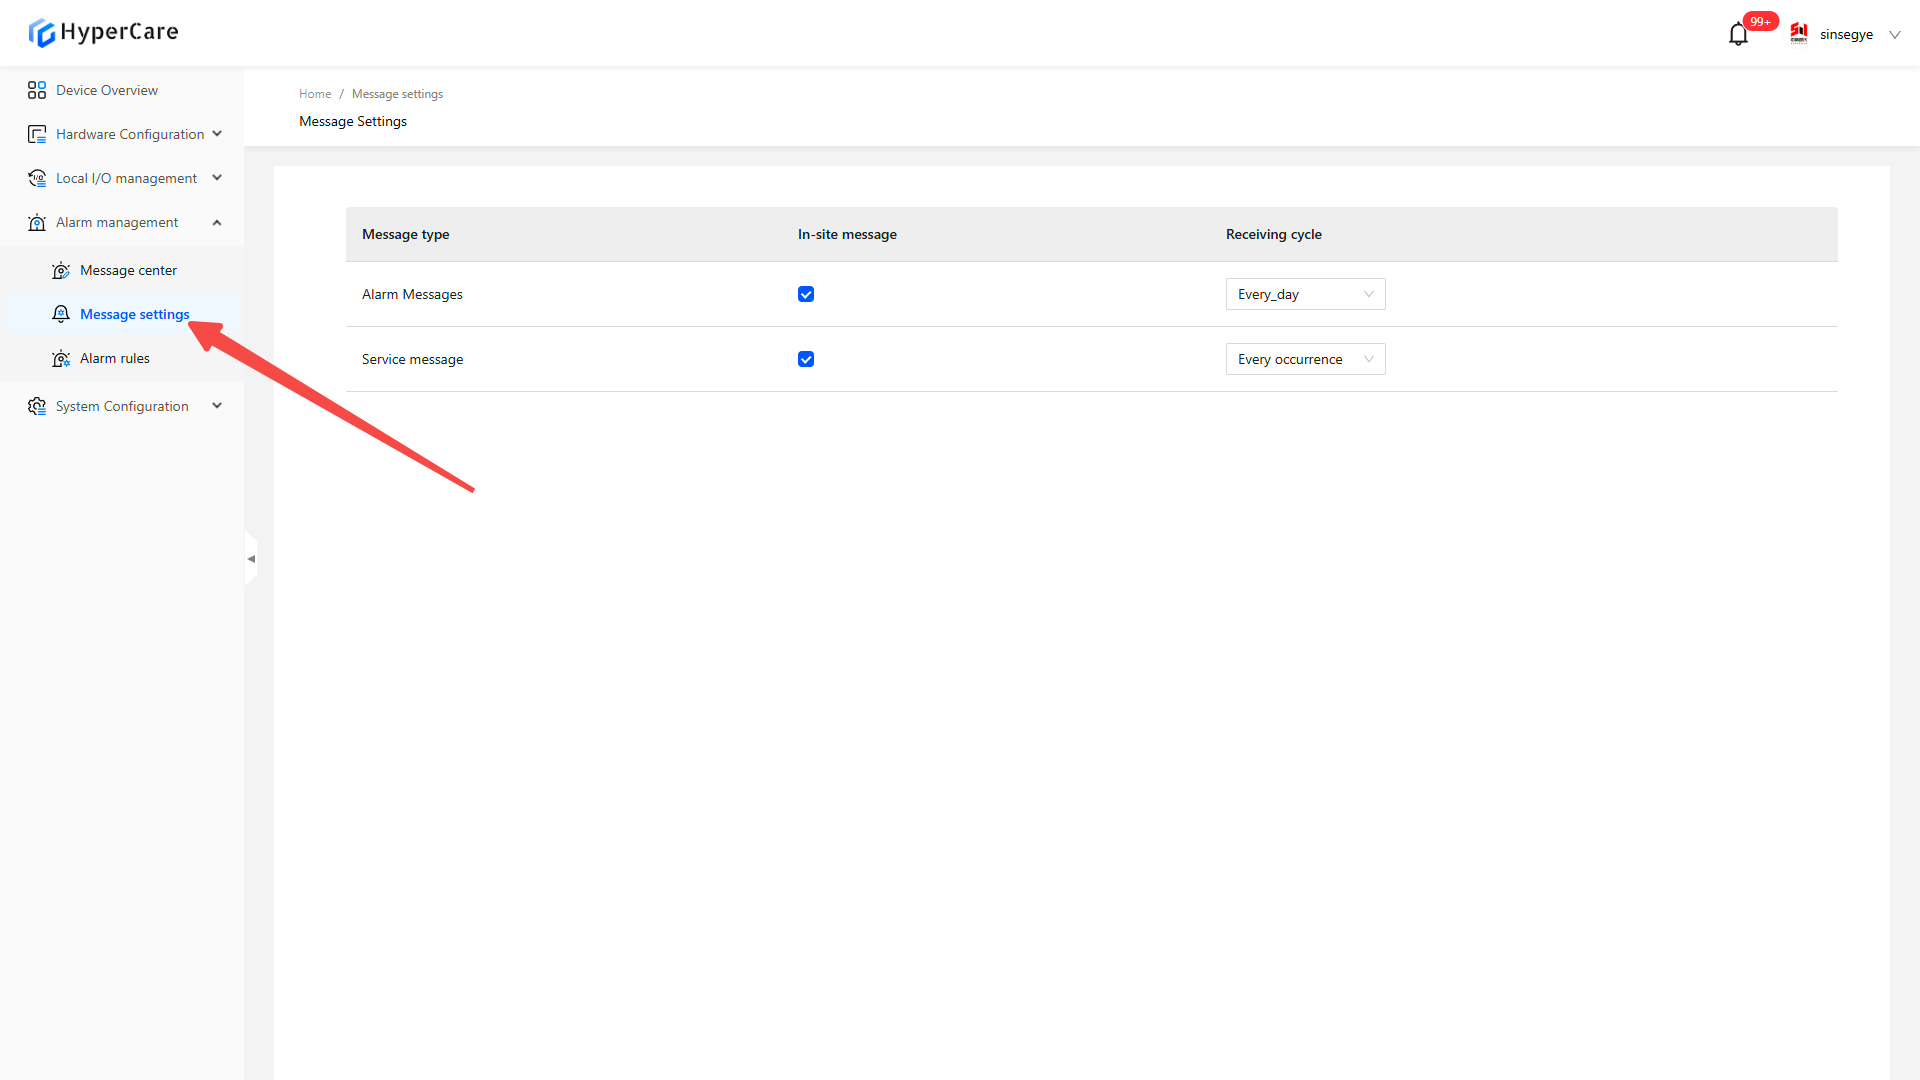The image size is (1920, 1080).
Task: Click the Alarm management siren icon
Action: [37, 222]
